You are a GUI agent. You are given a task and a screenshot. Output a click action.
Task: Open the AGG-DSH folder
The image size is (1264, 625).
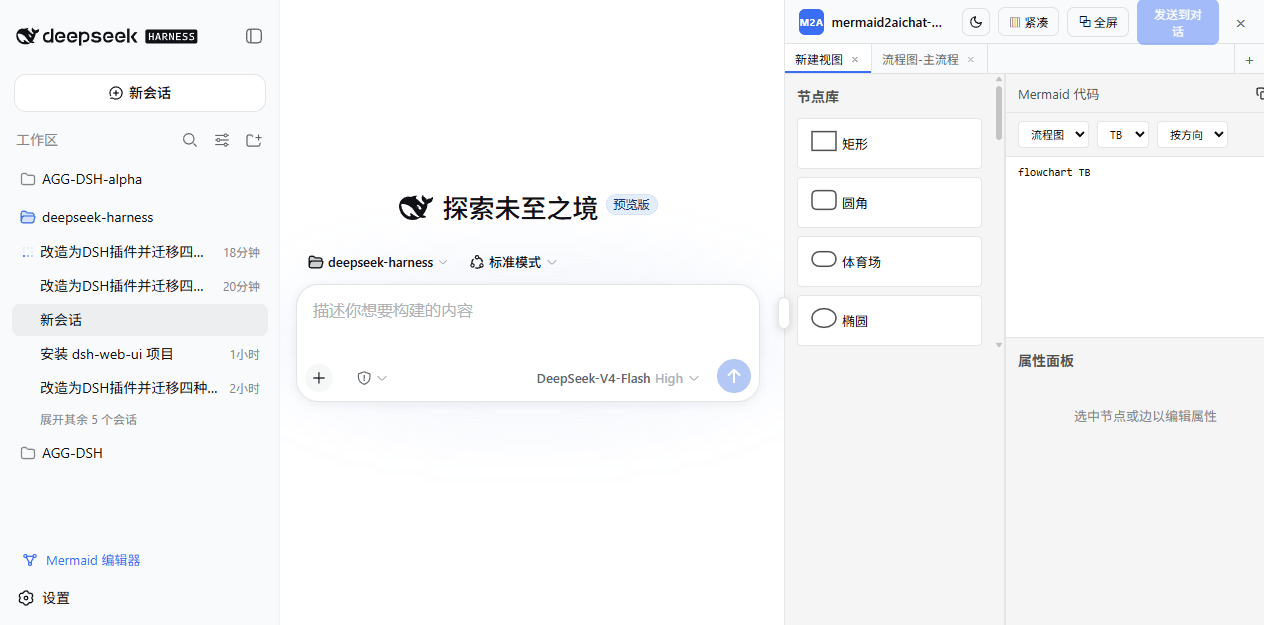pos(140,453)
